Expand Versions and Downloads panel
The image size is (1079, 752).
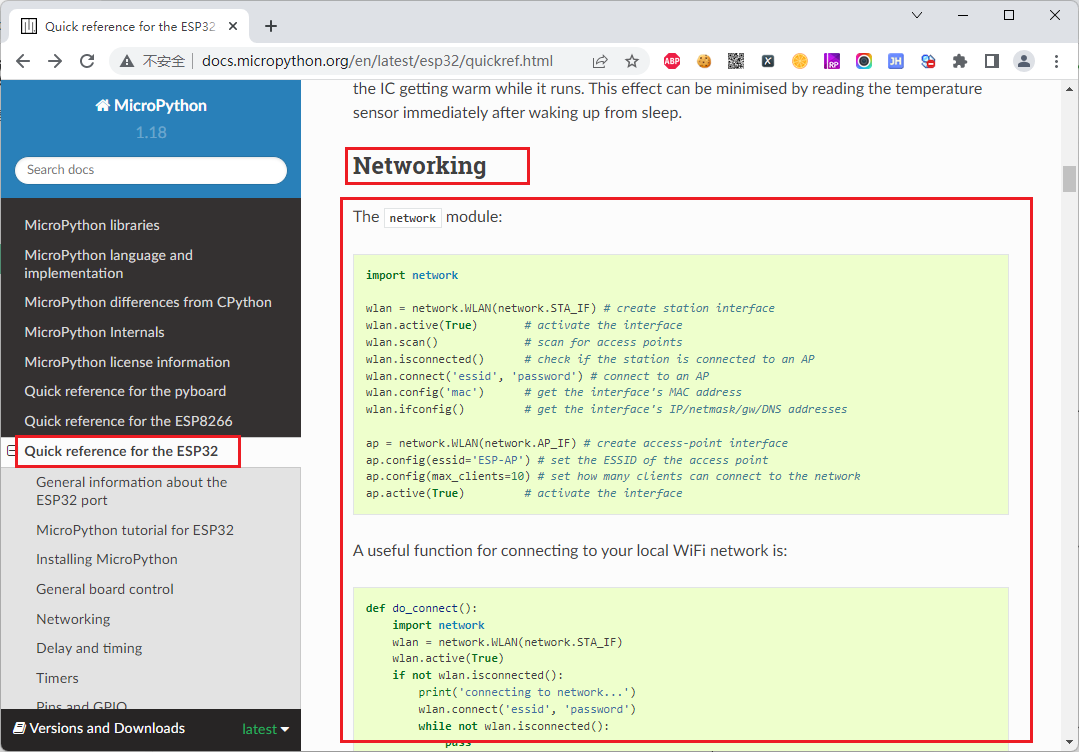point(99,729)
